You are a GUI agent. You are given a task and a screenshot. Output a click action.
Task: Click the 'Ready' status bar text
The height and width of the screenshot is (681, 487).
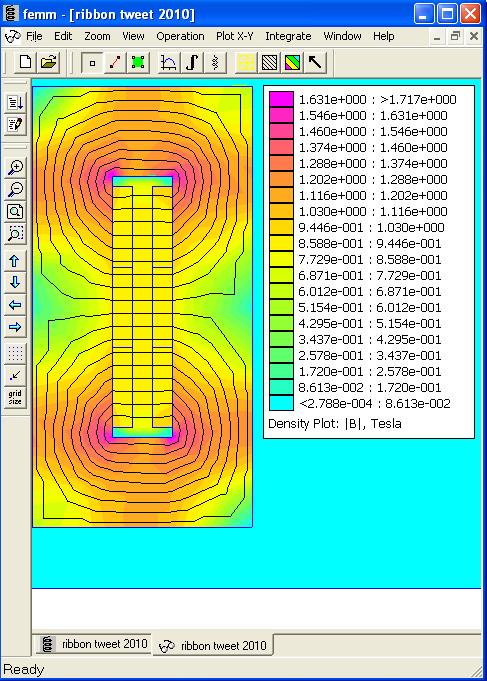click(x=23, y=669)
